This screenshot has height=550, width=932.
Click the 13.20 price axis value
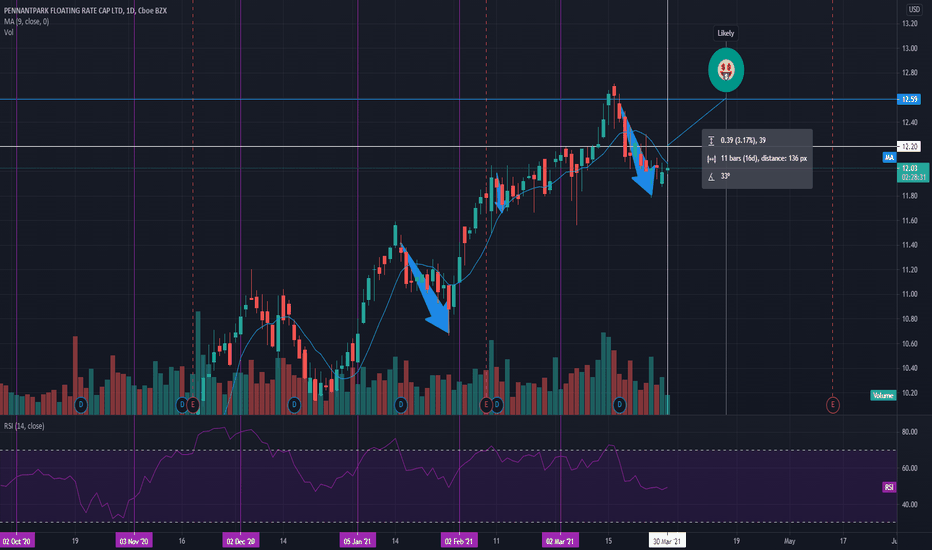909,24
